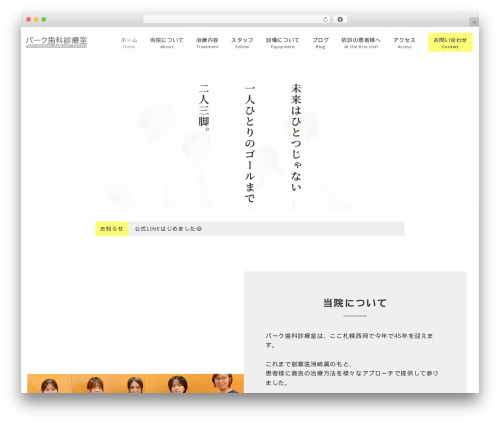The image size is (500, 423).
Task: Click the パーク歯科診療室 site logo
Action: point(56,42)
